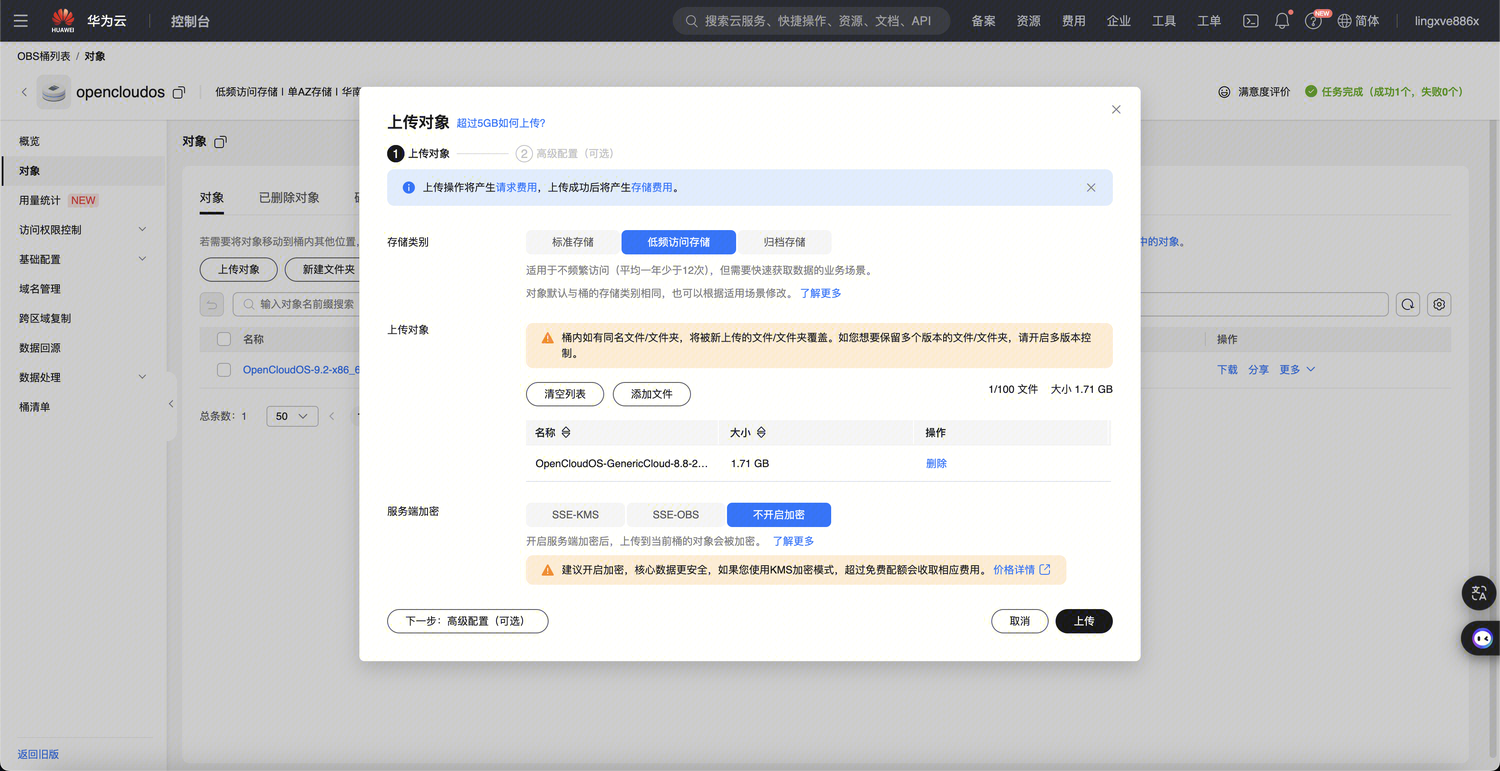1500x771 pixels.
Task: Switch language via globe 简体
Action: pyautogui.click(x=1358, y=21)
